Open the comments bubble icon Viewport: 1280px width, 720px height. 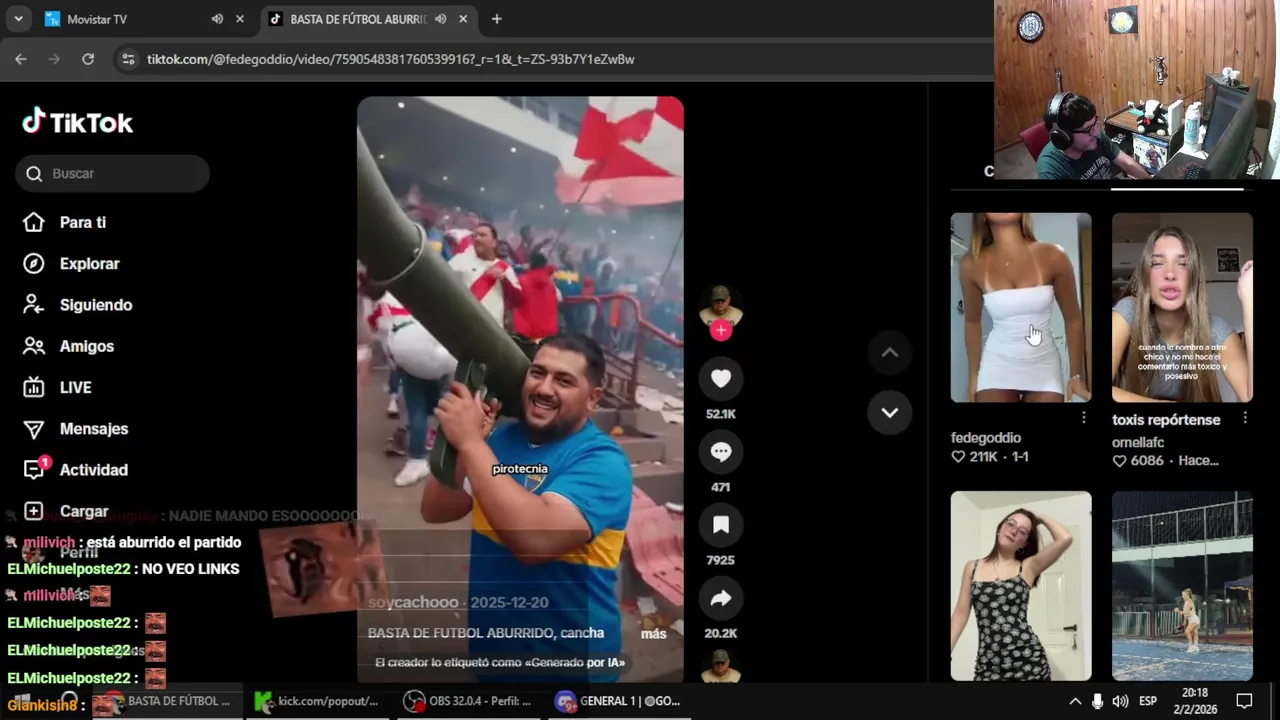tap(721, 452)
